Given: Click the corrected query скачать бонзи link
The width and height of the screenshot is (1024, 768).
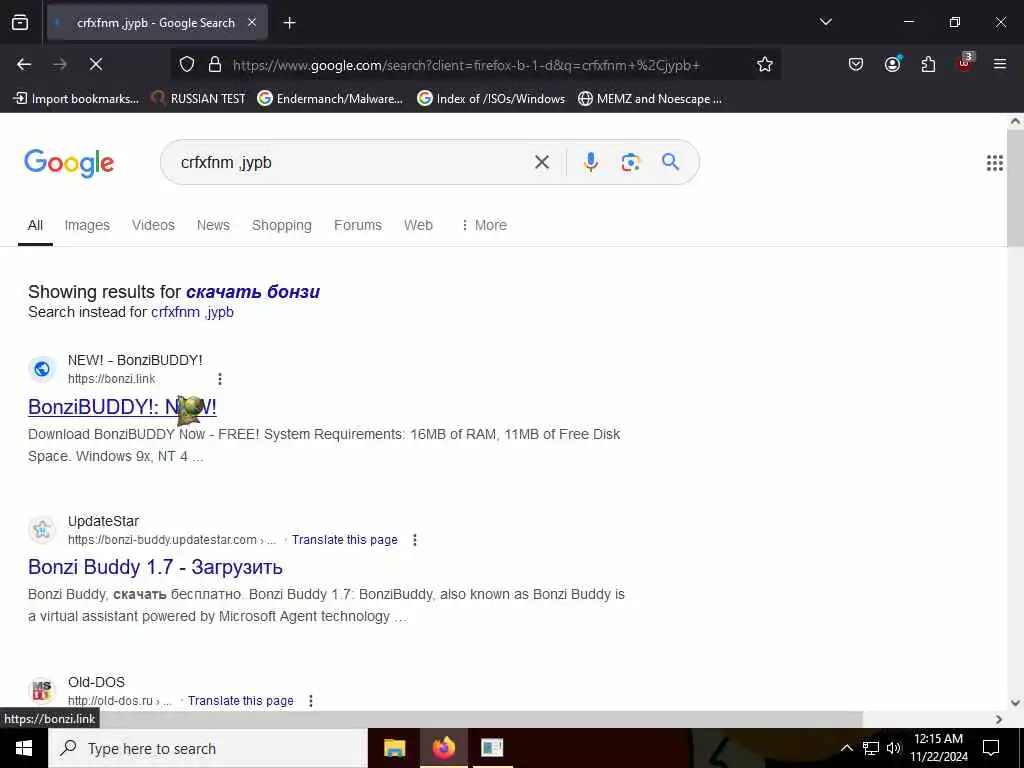Looking at the screenshot, I should [253, 292].
